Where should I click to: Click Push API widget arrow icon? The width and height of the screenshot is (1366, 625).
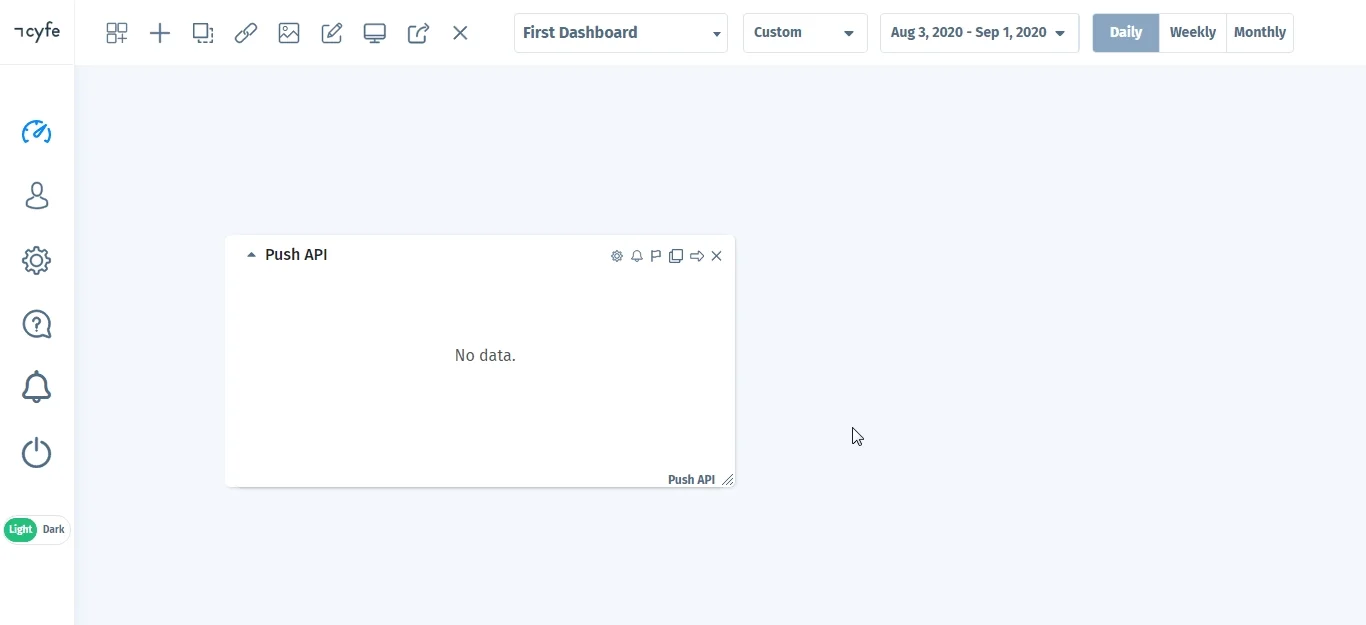coord(697,256)
